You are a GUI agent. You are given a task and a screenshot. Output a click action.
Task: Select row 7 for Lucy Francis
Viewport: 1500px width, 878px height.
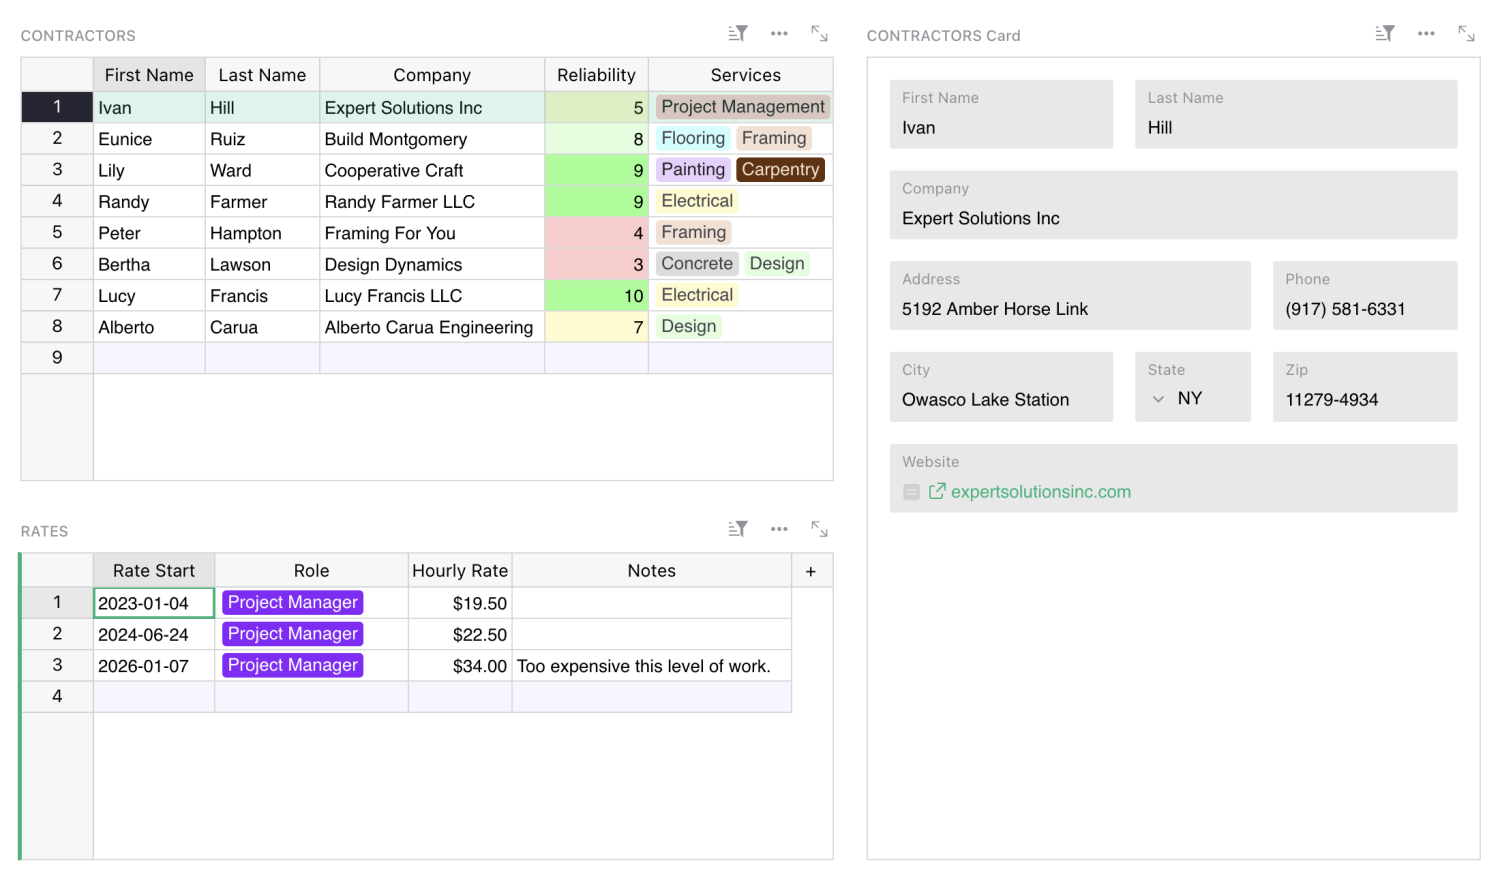tap(57, 295)
